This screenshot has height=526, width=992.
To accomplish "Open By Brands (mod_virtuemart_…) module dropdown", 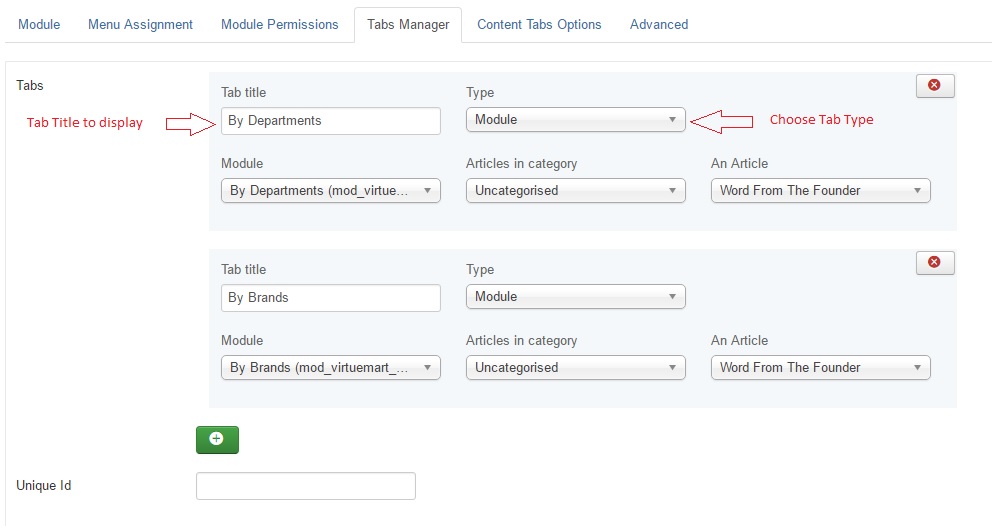I will pyautogui.click(x=331, y=368).
